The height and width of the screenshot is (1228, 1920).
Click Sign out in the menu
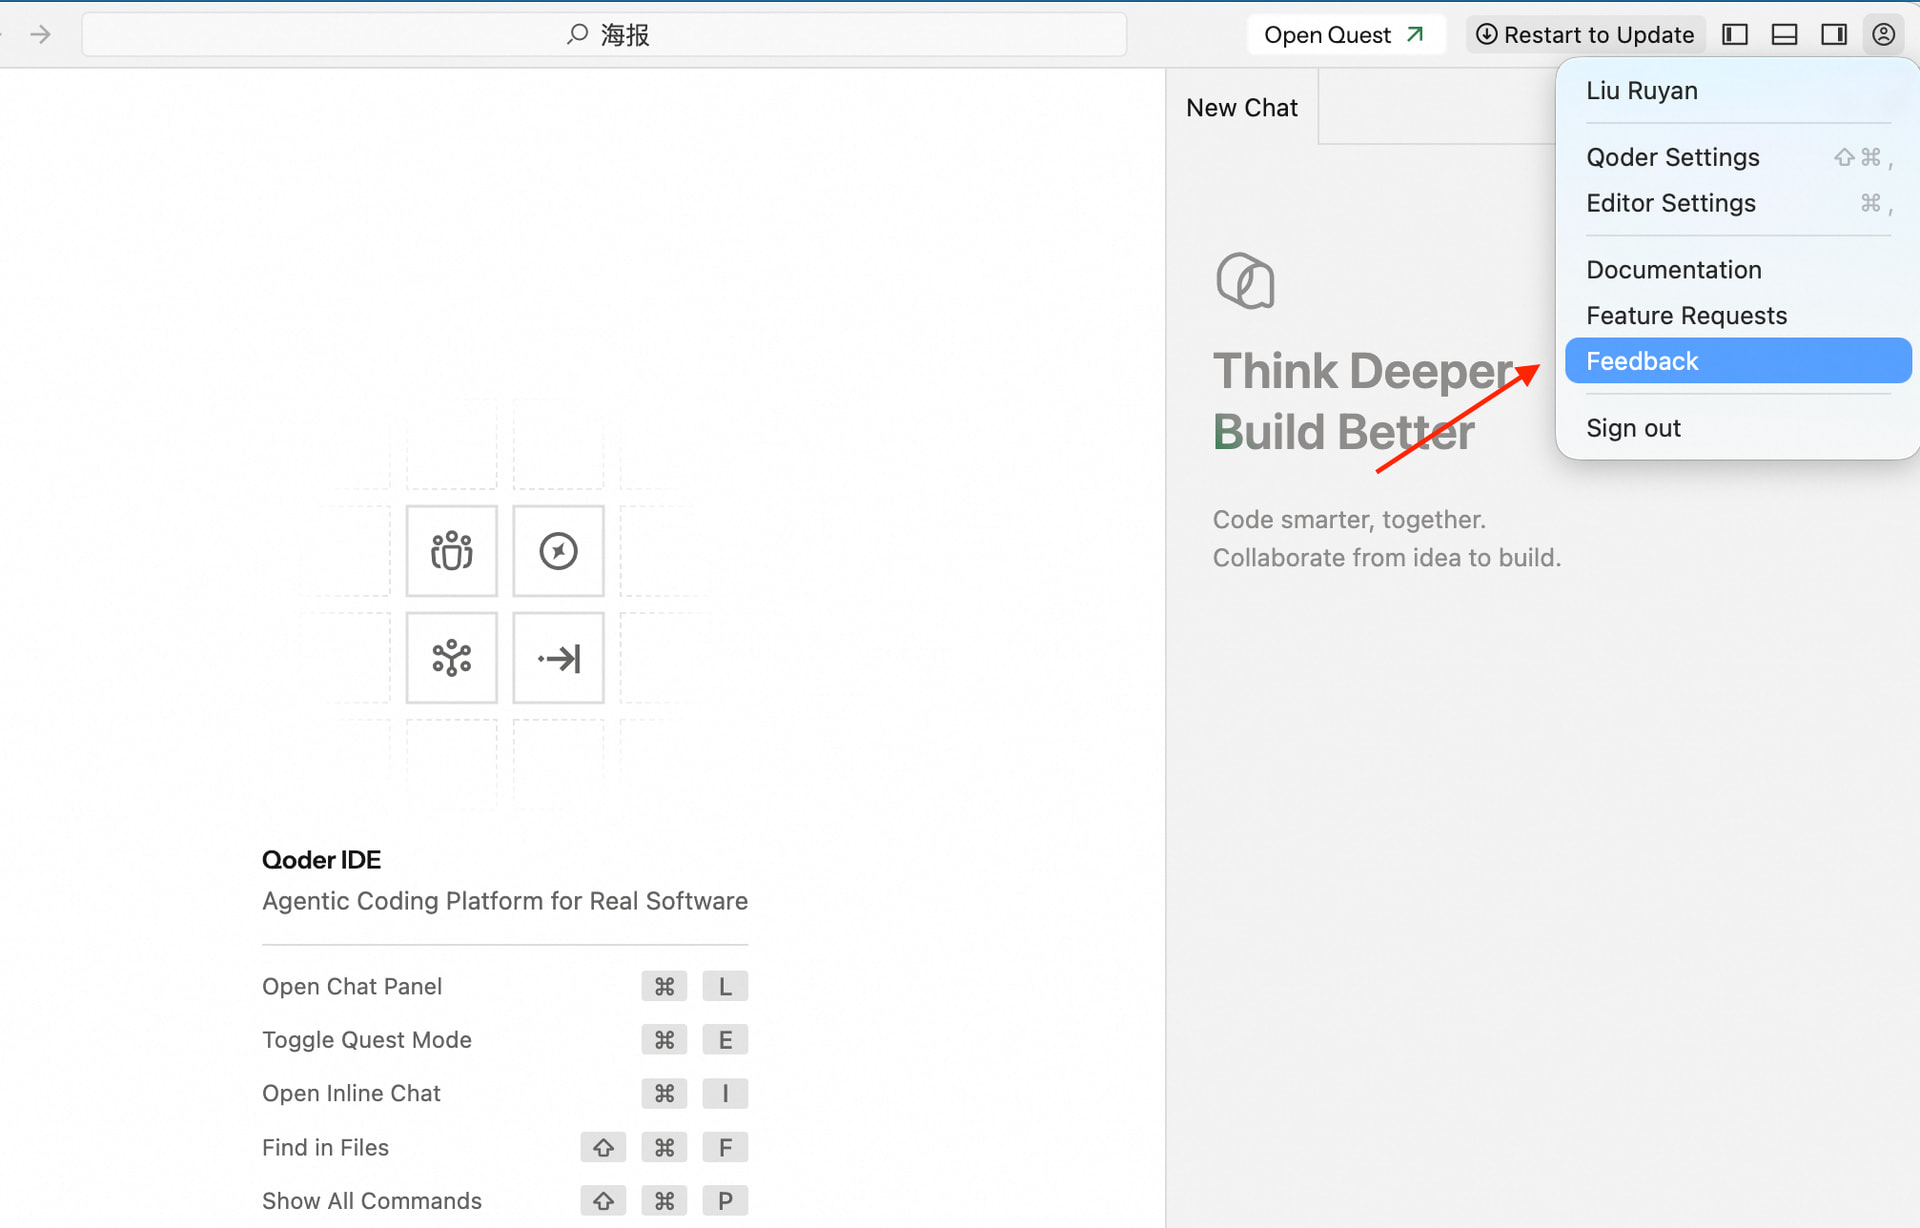tap(1738, 428)
